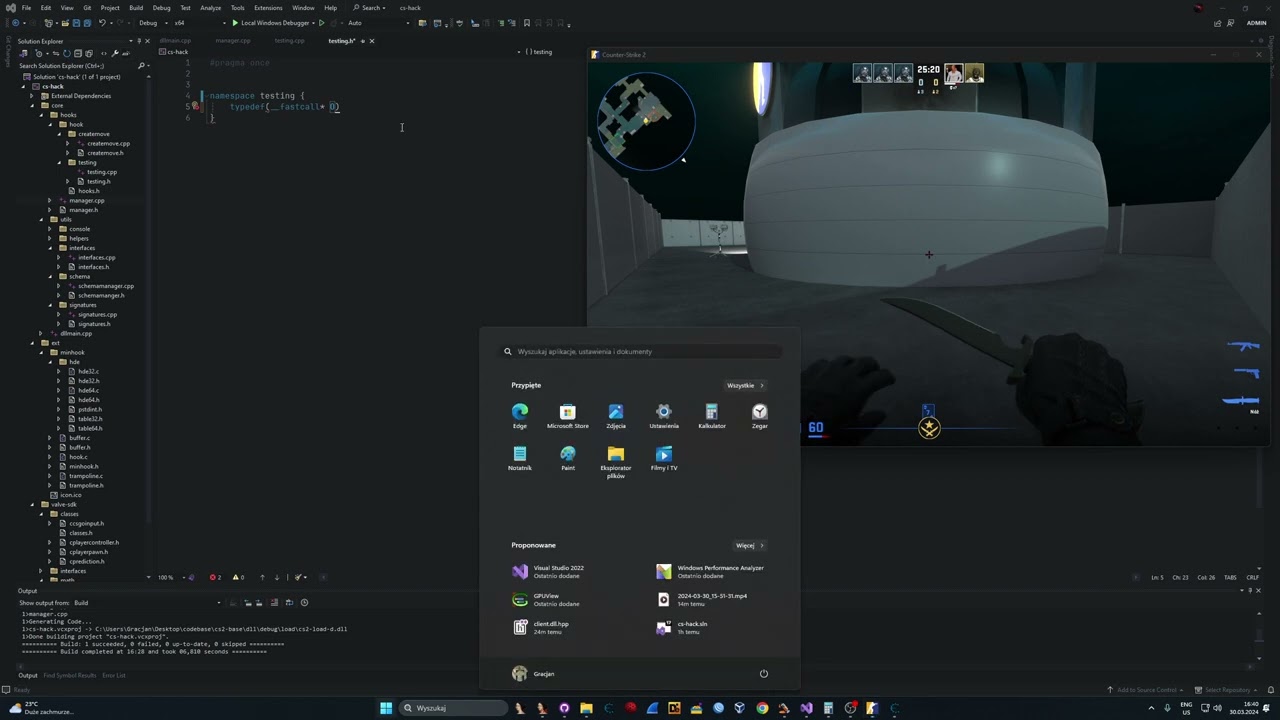Click the warnings count indicator showing 0
The image size is (1280, 720).
click(238, 577)
